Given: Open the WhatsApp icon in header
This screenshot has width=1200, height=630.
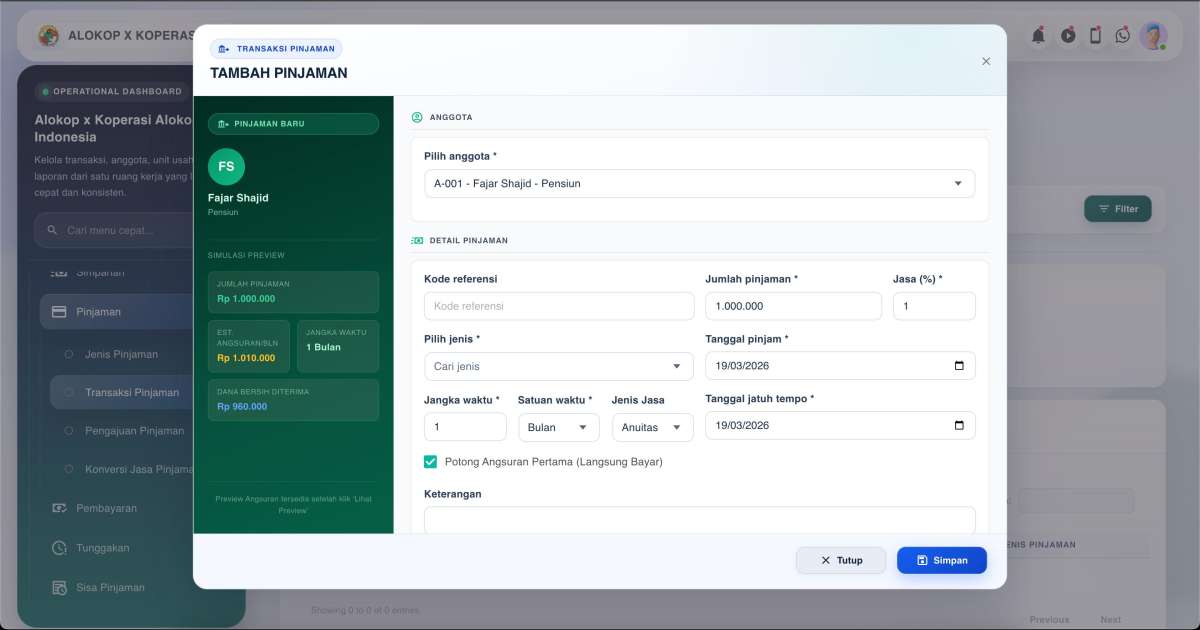Looking at the screenshot, I should [x=1123, y=36].
